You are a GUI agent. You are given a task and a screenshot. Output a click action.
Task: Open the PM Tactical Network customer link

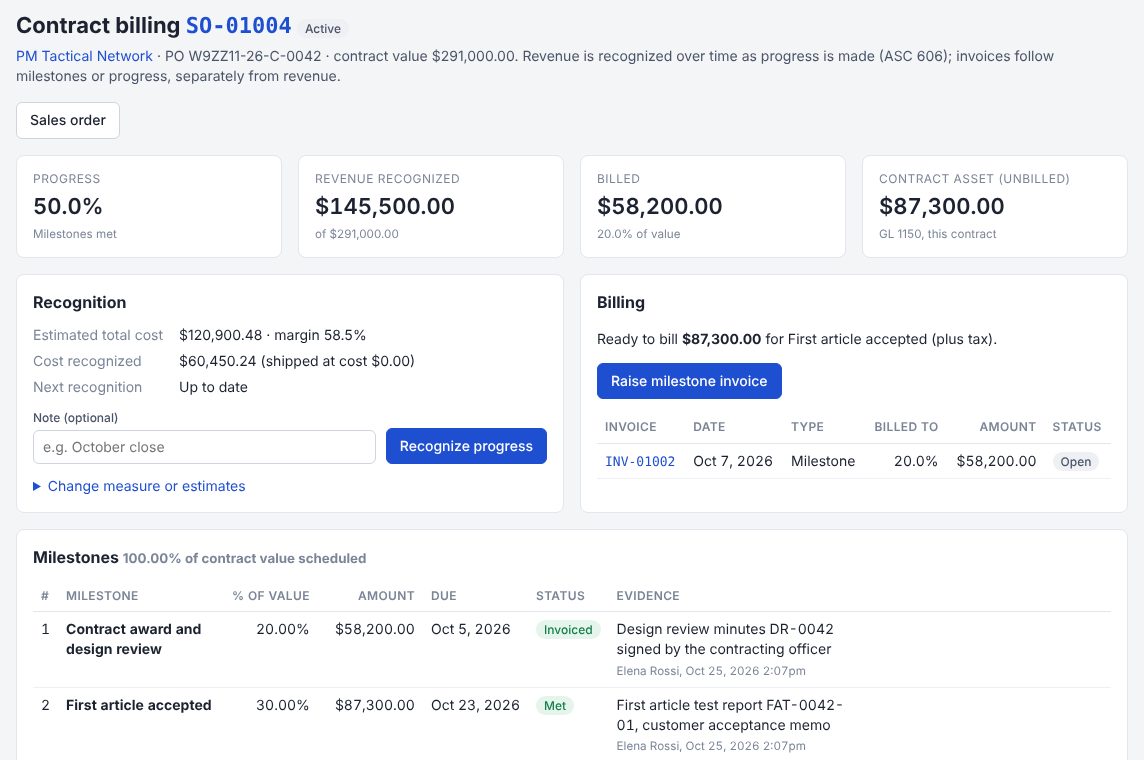coord(85,56)
